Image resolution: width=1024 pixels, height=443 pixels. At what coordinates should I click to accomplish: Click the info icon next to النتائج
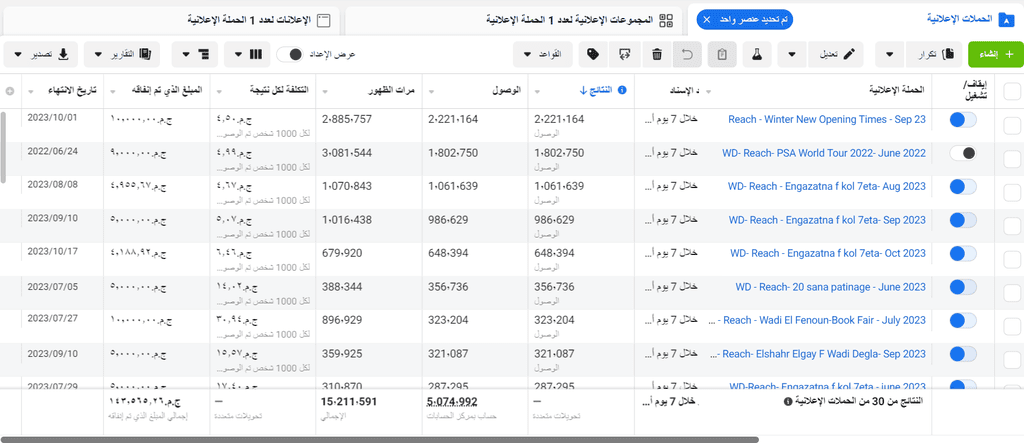622,90
